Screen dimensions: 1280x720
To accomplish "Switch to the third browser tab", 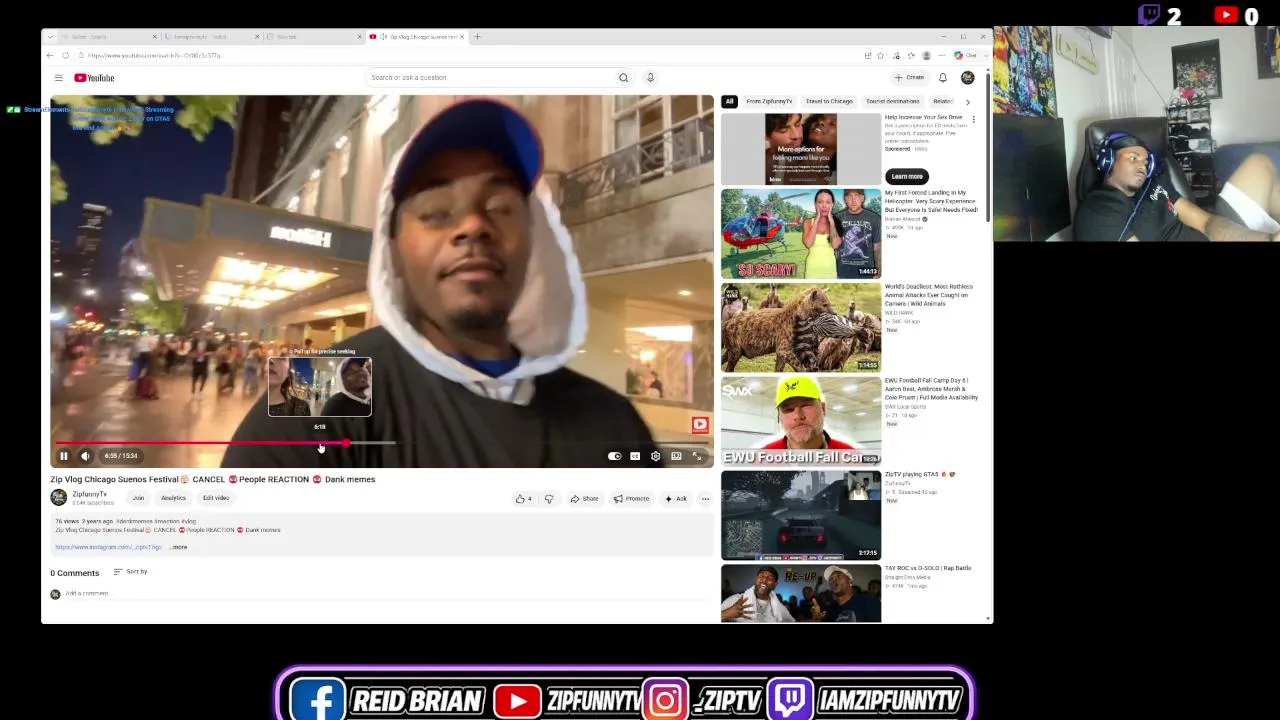I will [x=314, y=37].
